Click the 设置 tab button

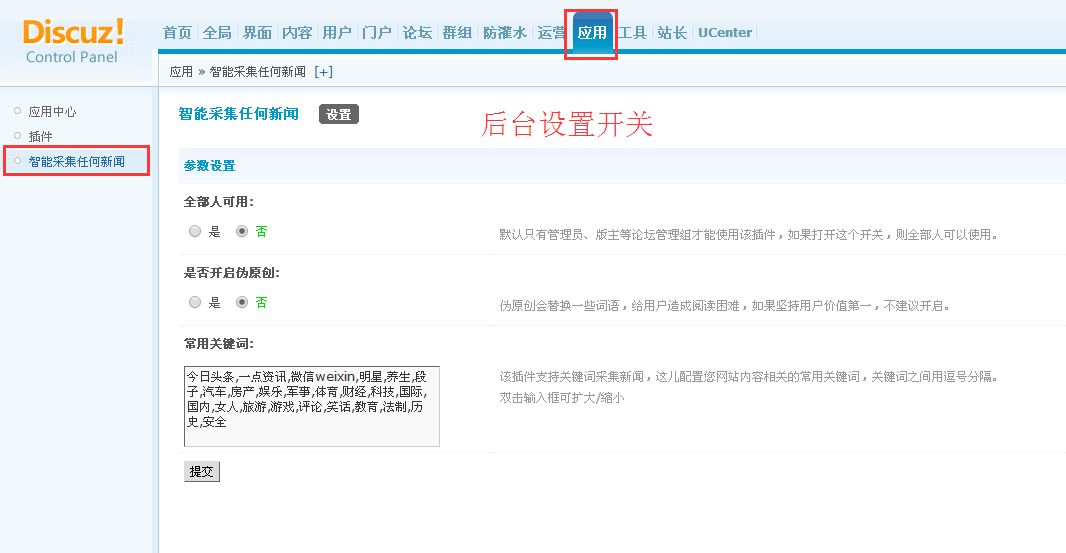click(x=339, y=114)
